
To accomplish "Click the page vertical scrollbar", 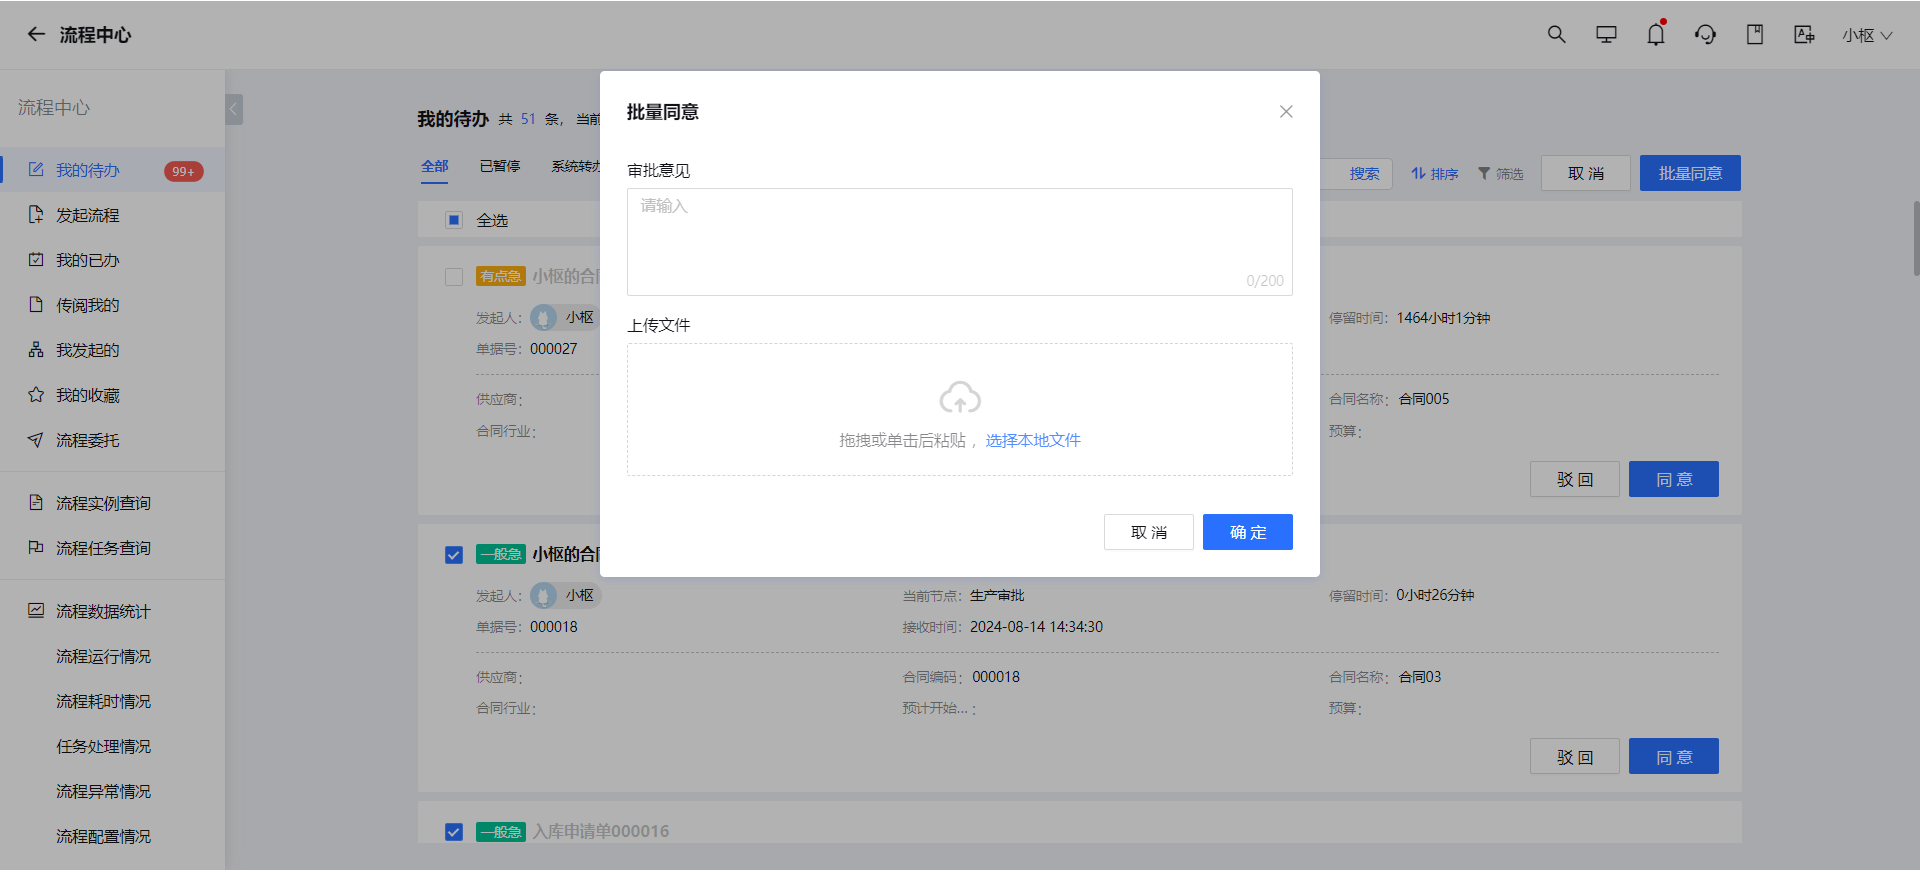I will [1915, 238].
